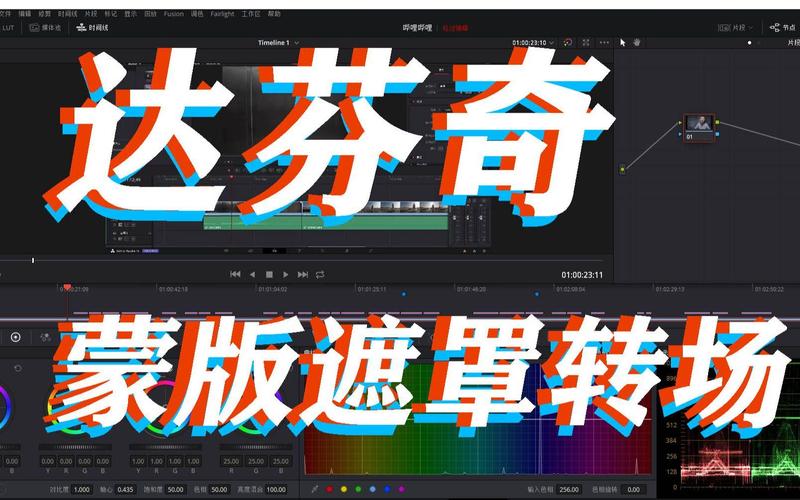Screen dimensions: 800x500
Task: Click the magenta hue preset dot
Action: (402, 489)
